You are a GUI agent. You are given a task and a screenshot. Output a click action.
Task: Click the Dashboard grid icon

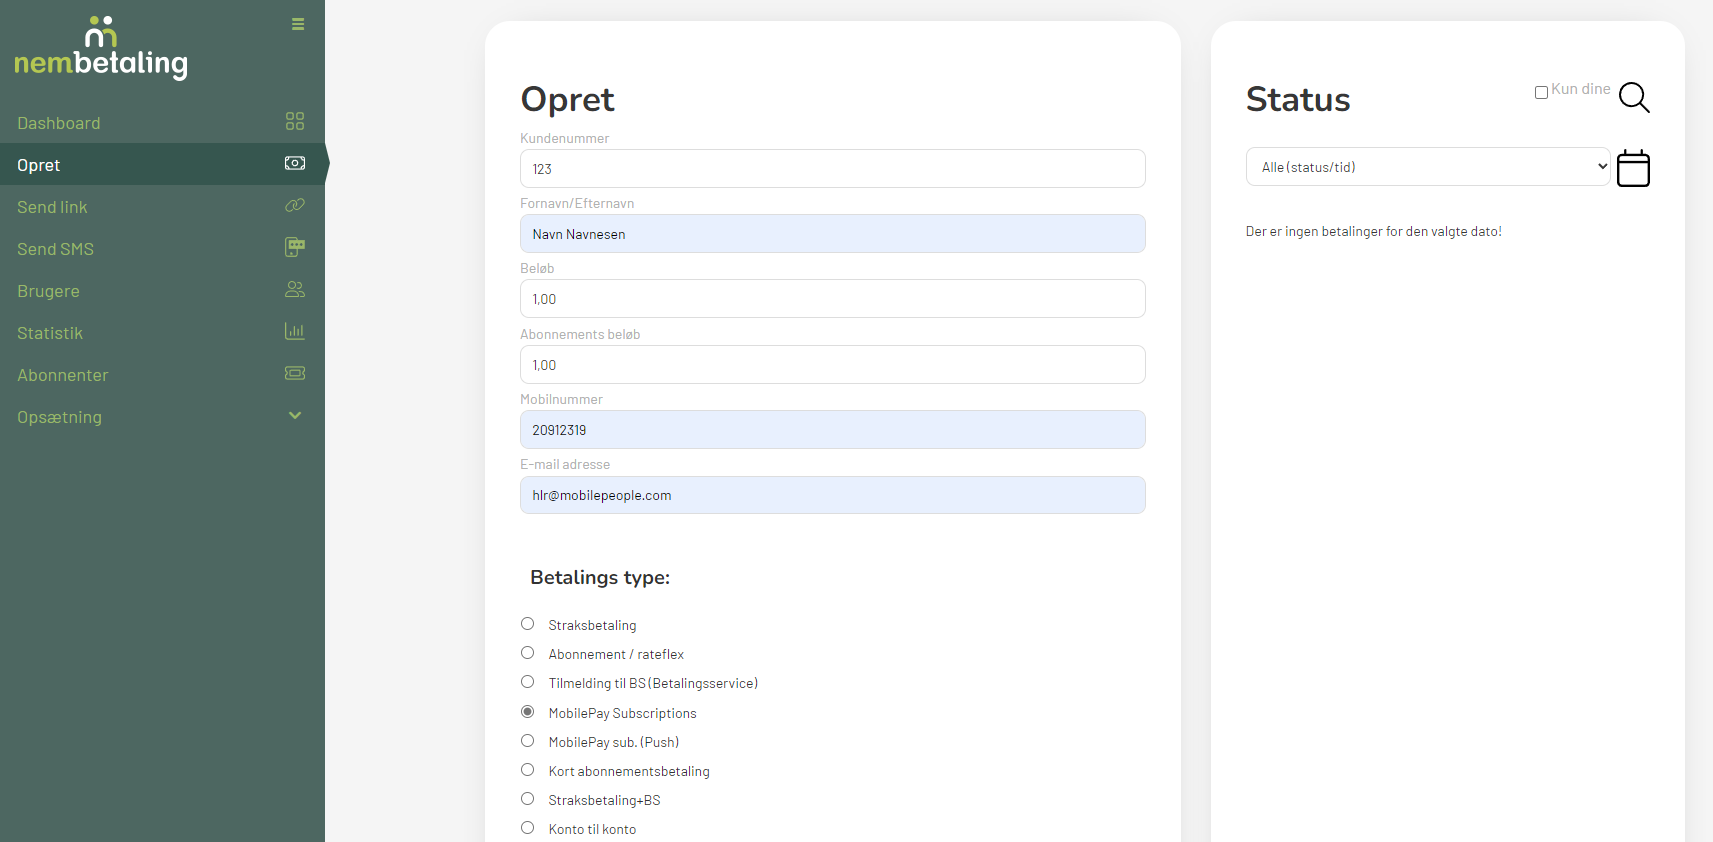pos(295,122)
